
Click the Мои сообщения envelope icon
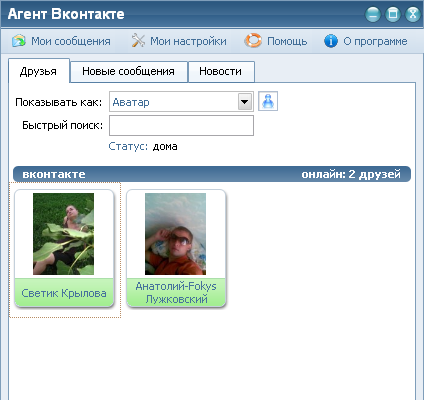[x=19, y=41]
